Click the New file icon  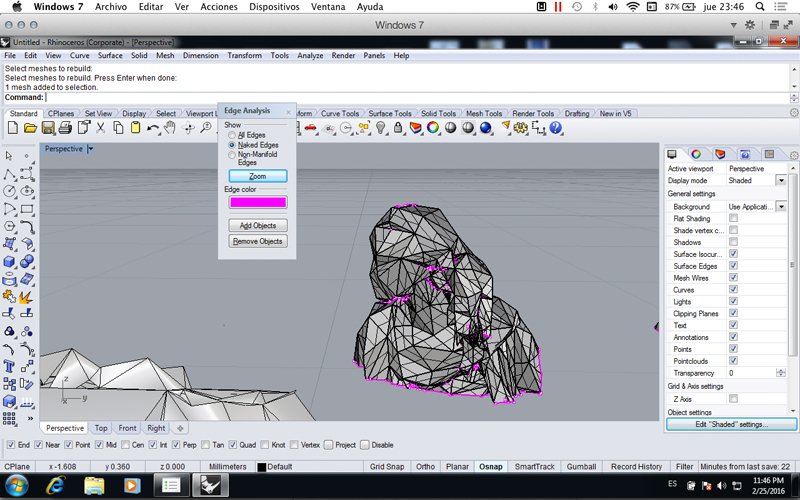pyautogui.click(x=13, y=128)
